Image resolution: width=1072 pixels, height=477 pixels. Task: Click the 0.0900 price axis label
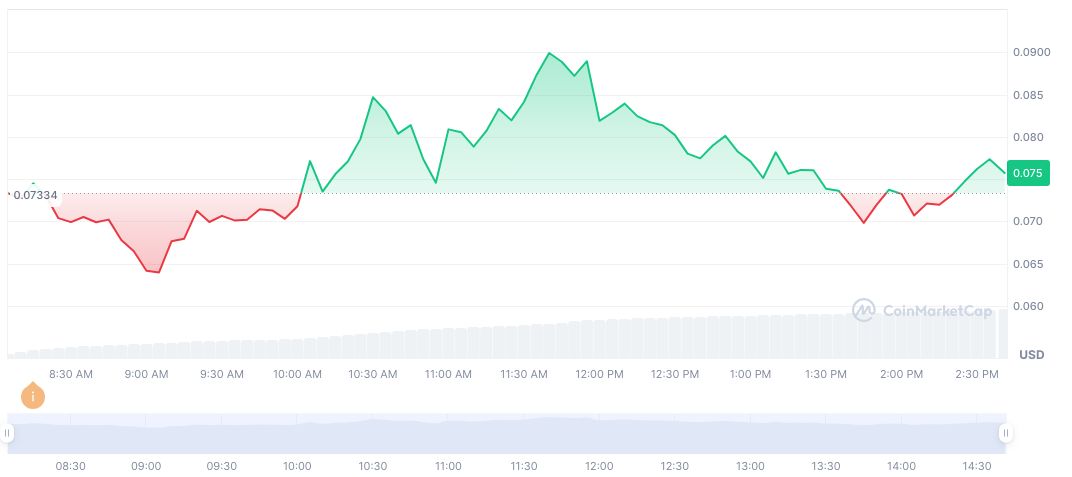tap(1034, 53)
